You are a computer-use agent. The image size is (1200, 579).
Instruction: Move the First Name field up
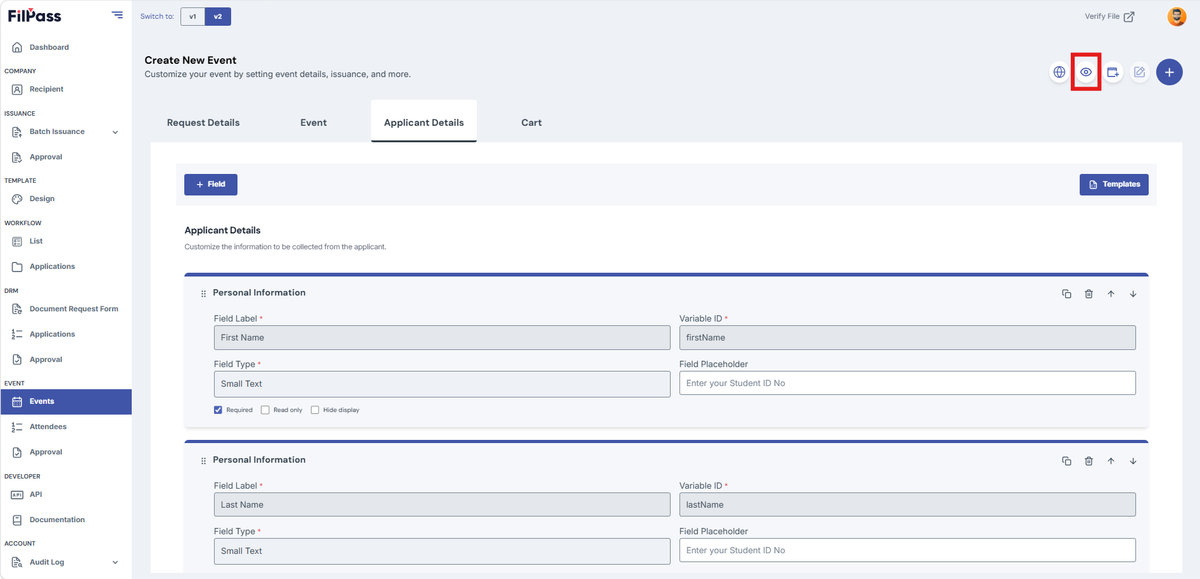(1111, 293)
